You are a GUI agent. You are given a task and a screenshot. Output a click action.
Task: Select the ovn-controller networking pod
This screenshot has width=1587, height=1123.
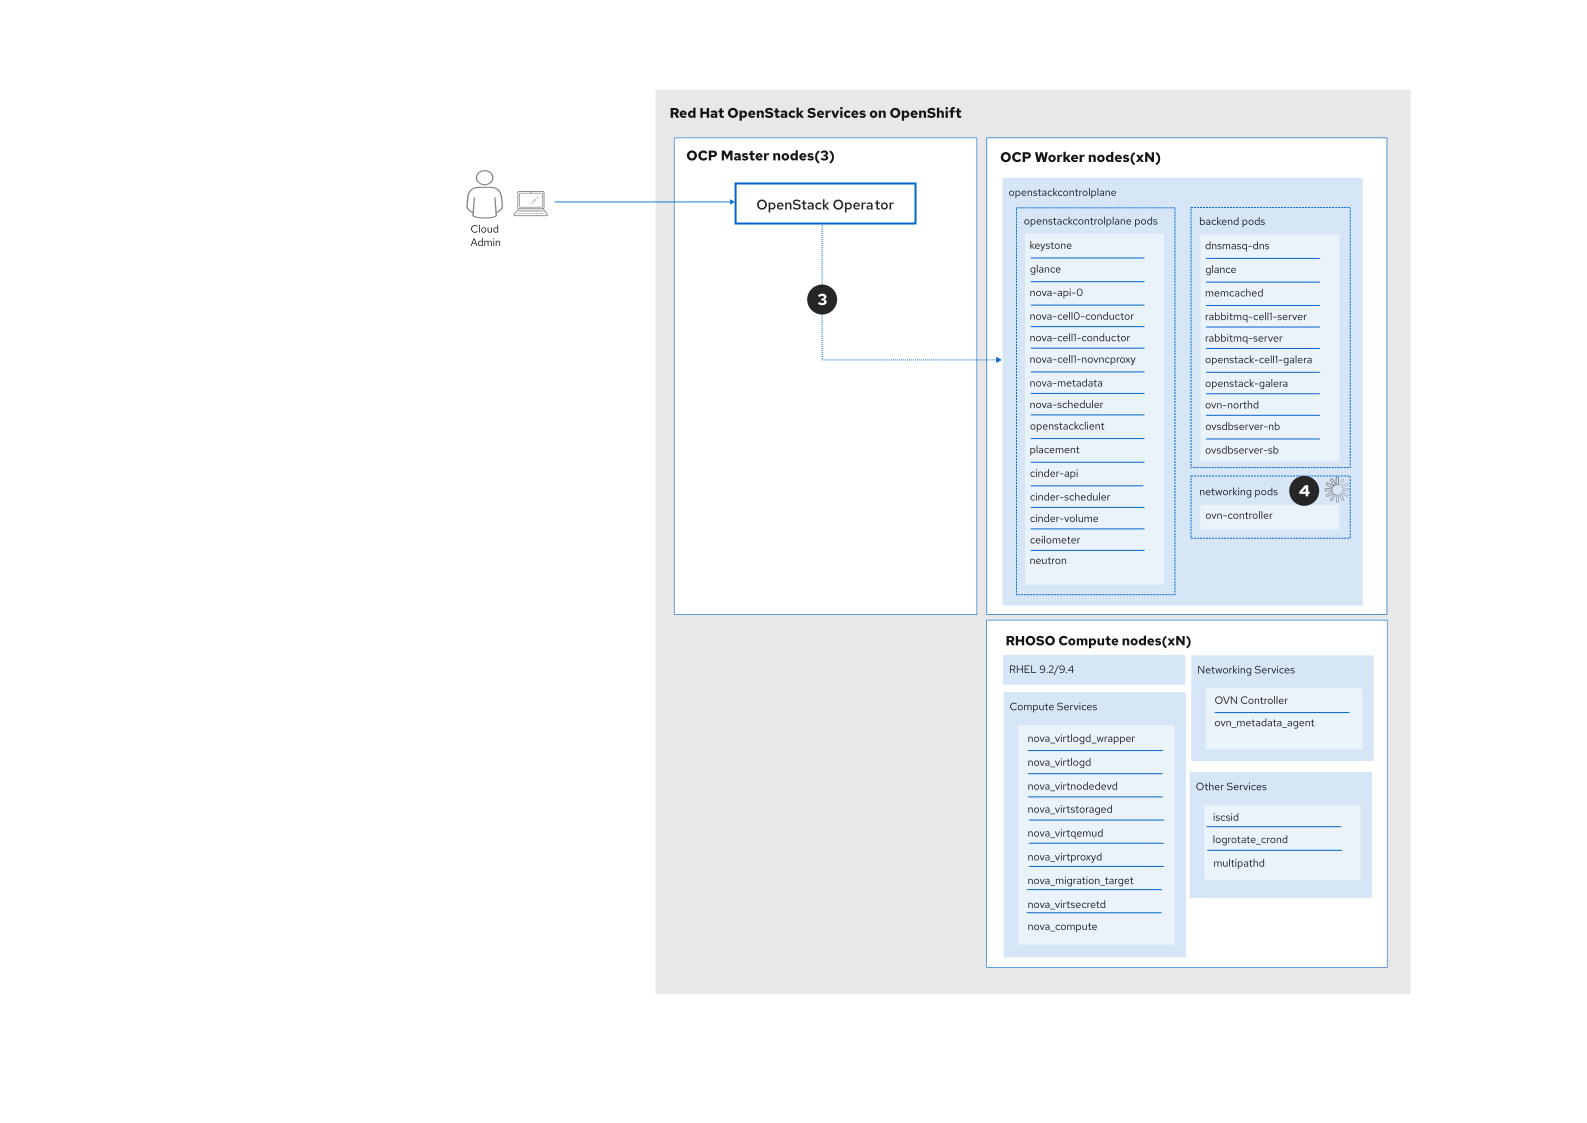(x=1239, y=516)
